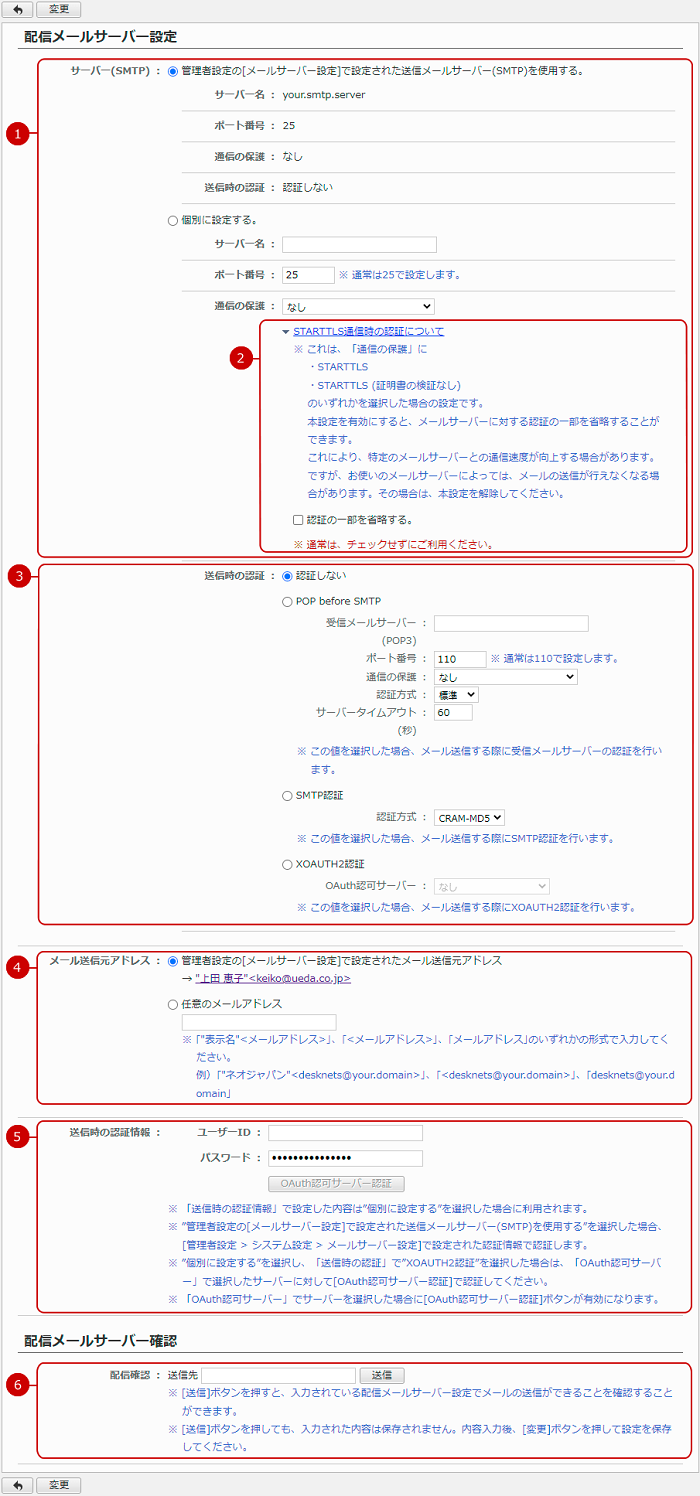
Task: Click the bottom 変更 button
Action: click(x=59, y=1485)
